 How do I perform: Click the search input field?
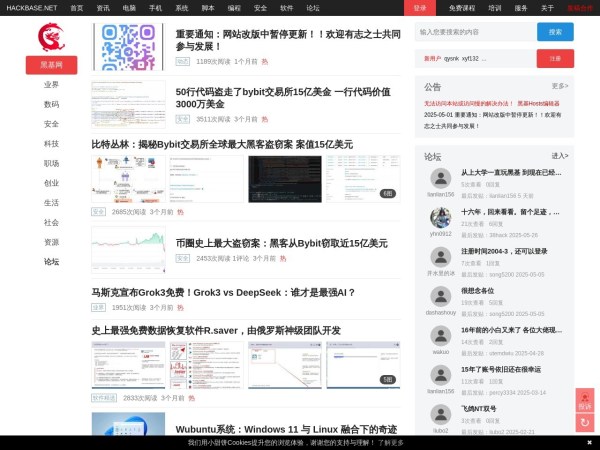coord(474,32)
